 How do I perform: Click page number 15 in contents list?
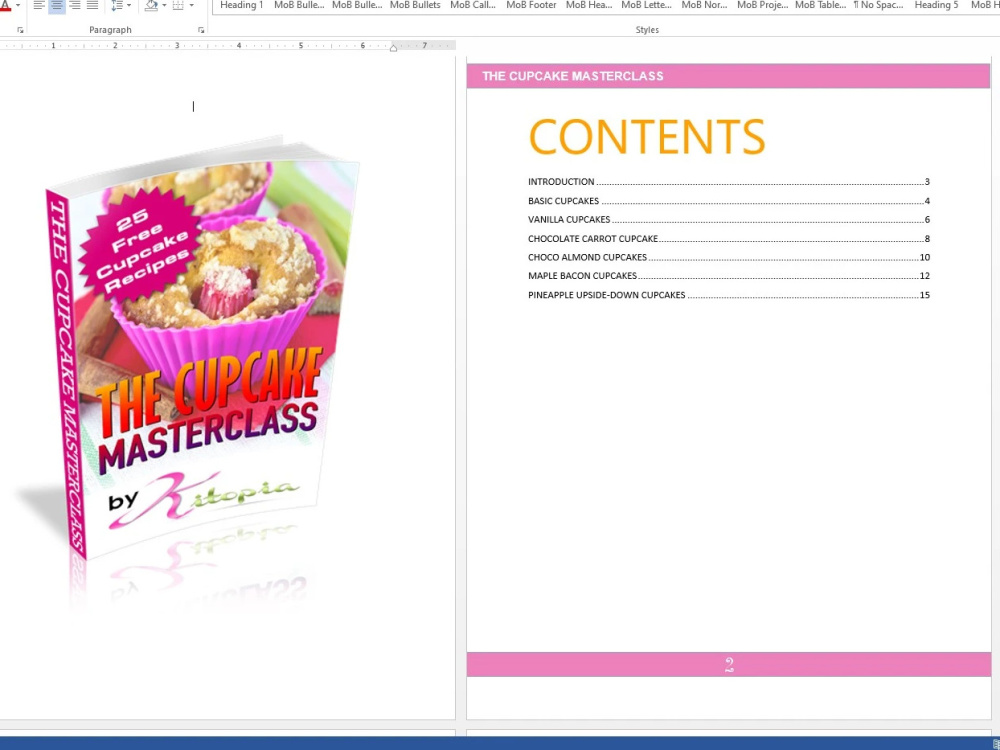click(924, 295)
